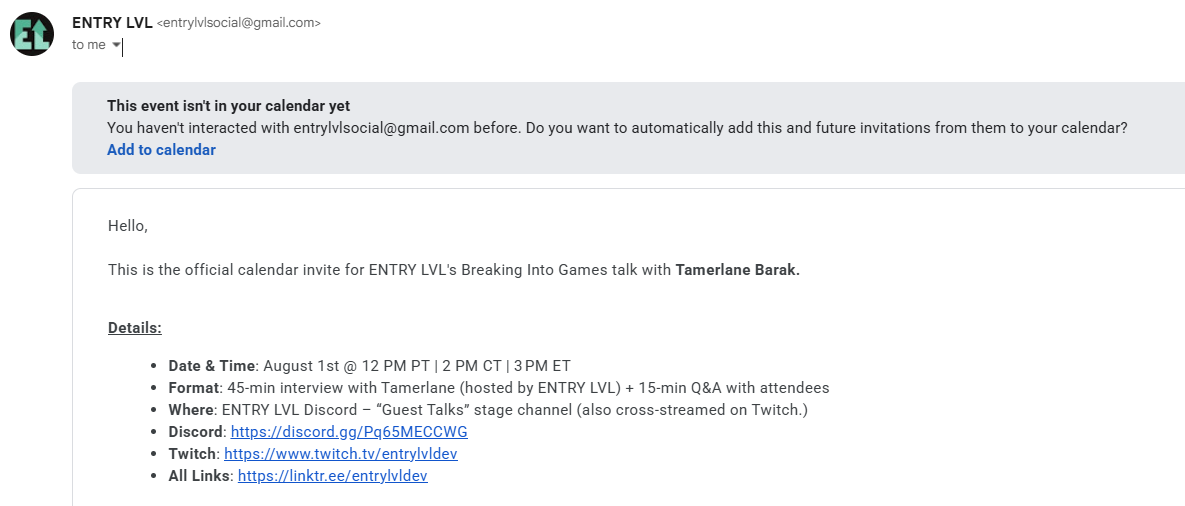This screenshot has height=506, width=1185.
Task: Click the gray calendar notification banner
Action: pyautogui.click(x=629, y=128)
